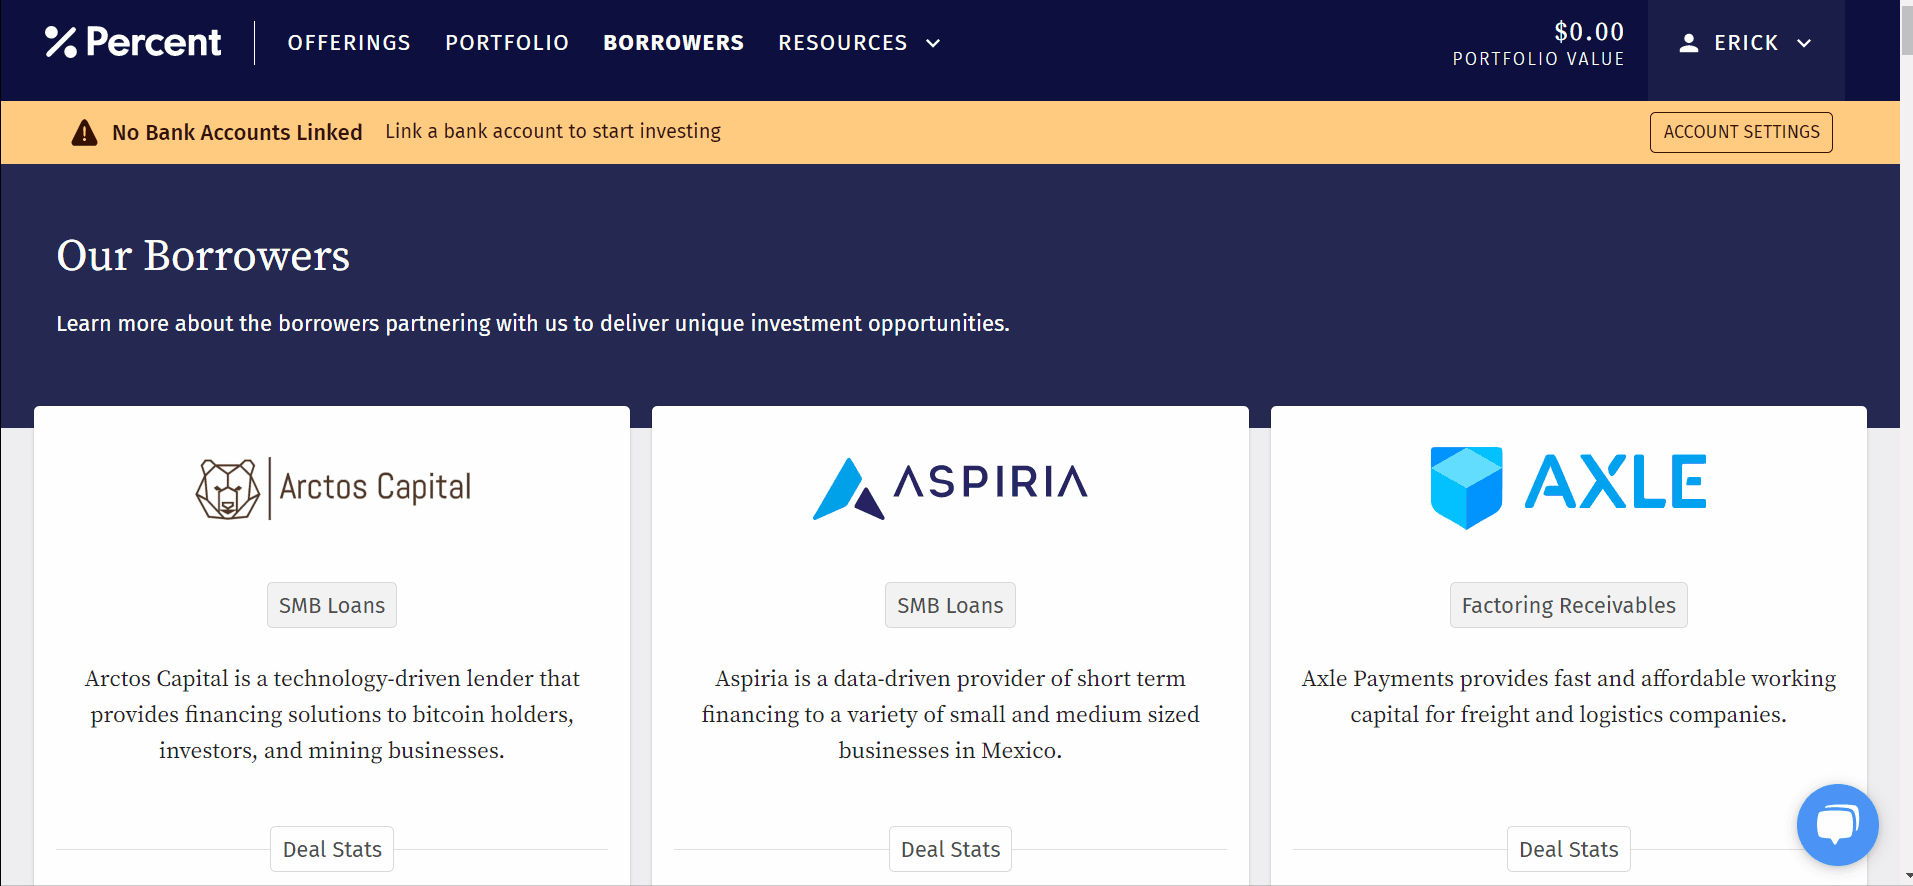Click the warning triangle icon
1913x886 pixels.
tap(85, 132)
